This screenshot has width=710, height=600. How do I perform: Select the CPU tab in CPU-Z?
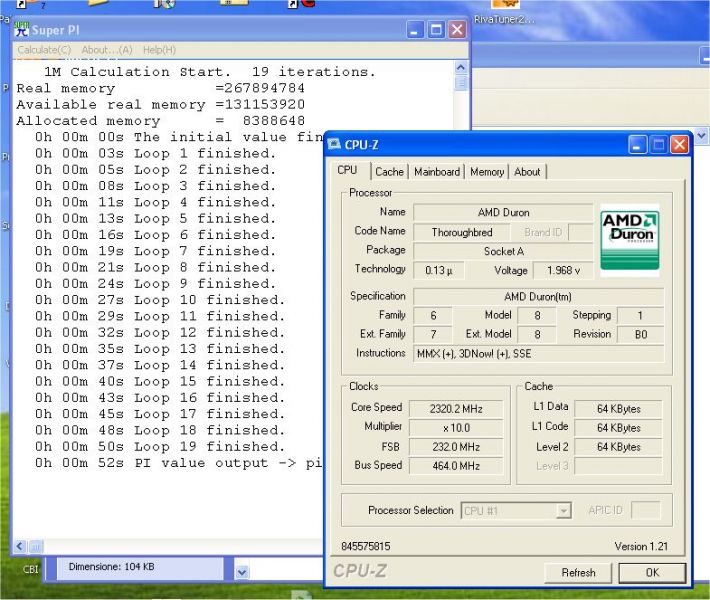click(347, 170)
